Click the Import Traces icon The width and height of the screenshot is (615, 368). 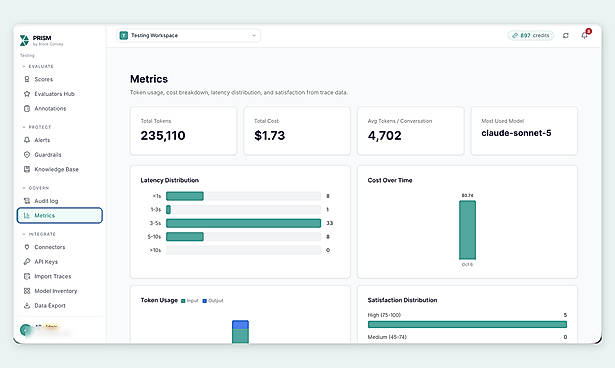coord(27,276)
